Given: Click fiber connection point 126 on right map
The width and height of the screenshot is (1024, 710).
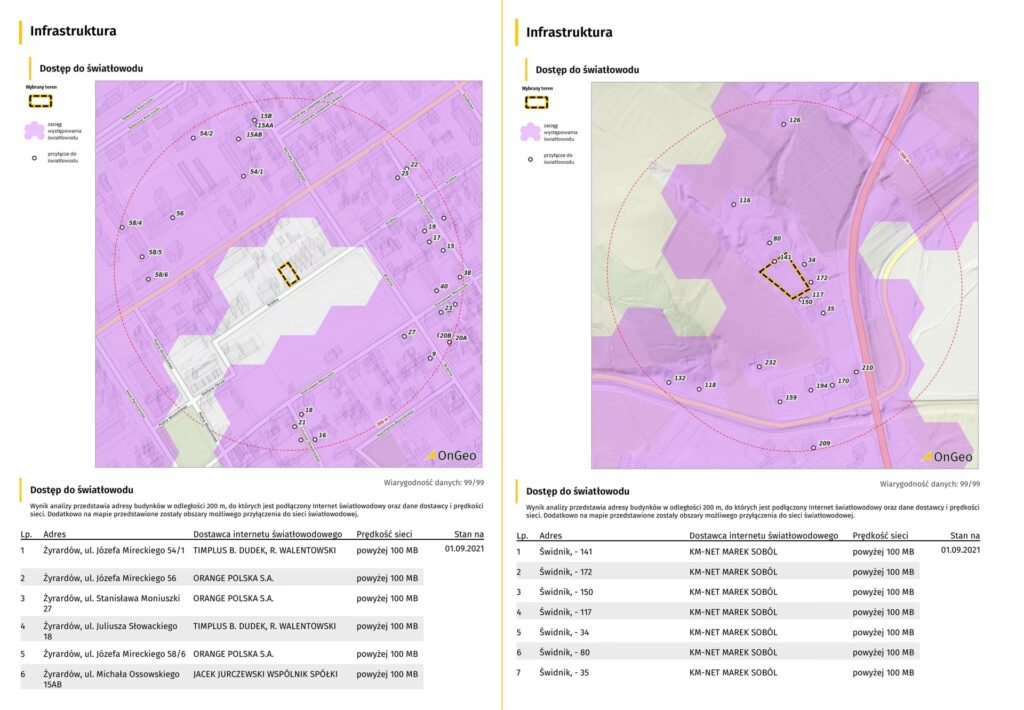Looking at the screenshot, I should pyautogui.click(x=784, y=125).
